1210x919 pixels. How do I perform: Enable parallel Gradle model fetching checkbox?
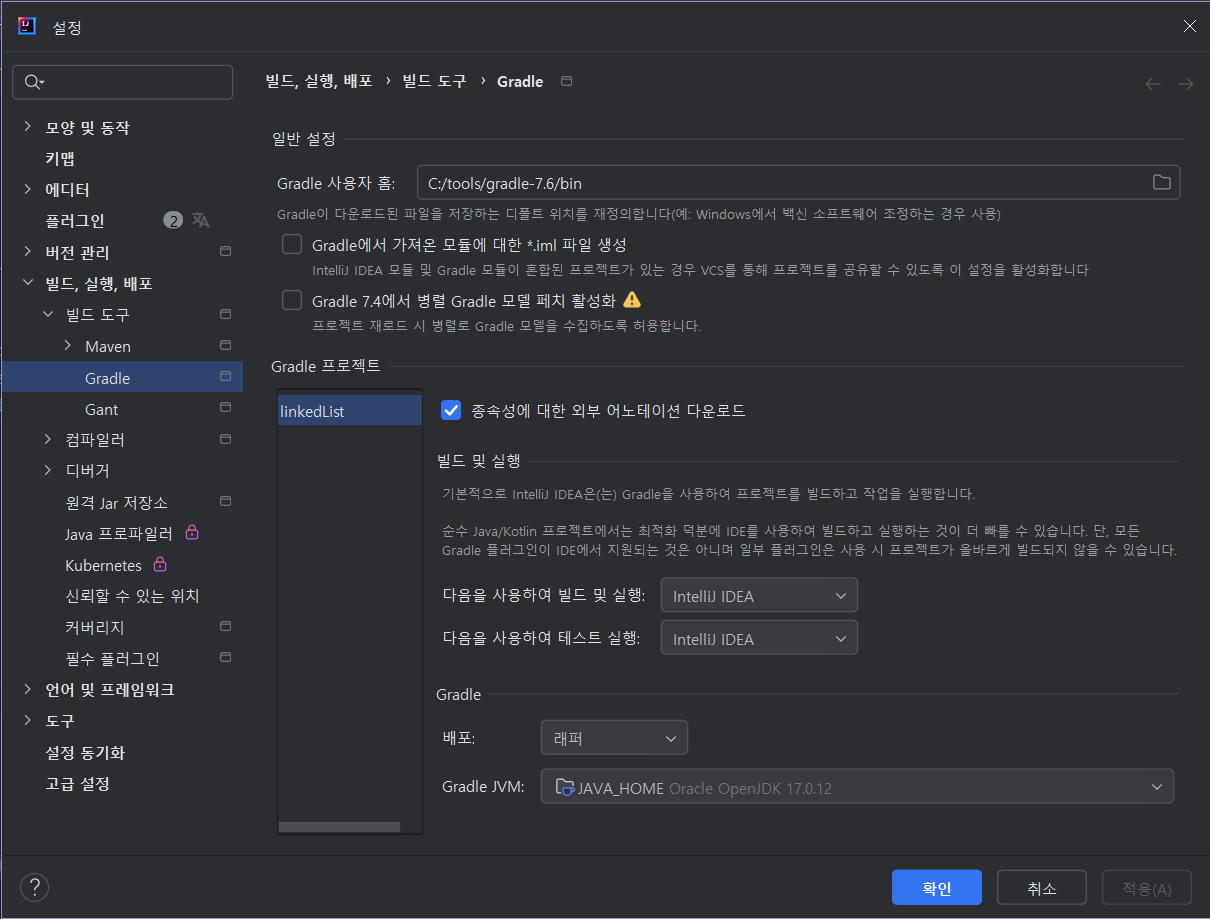(292, 300)
